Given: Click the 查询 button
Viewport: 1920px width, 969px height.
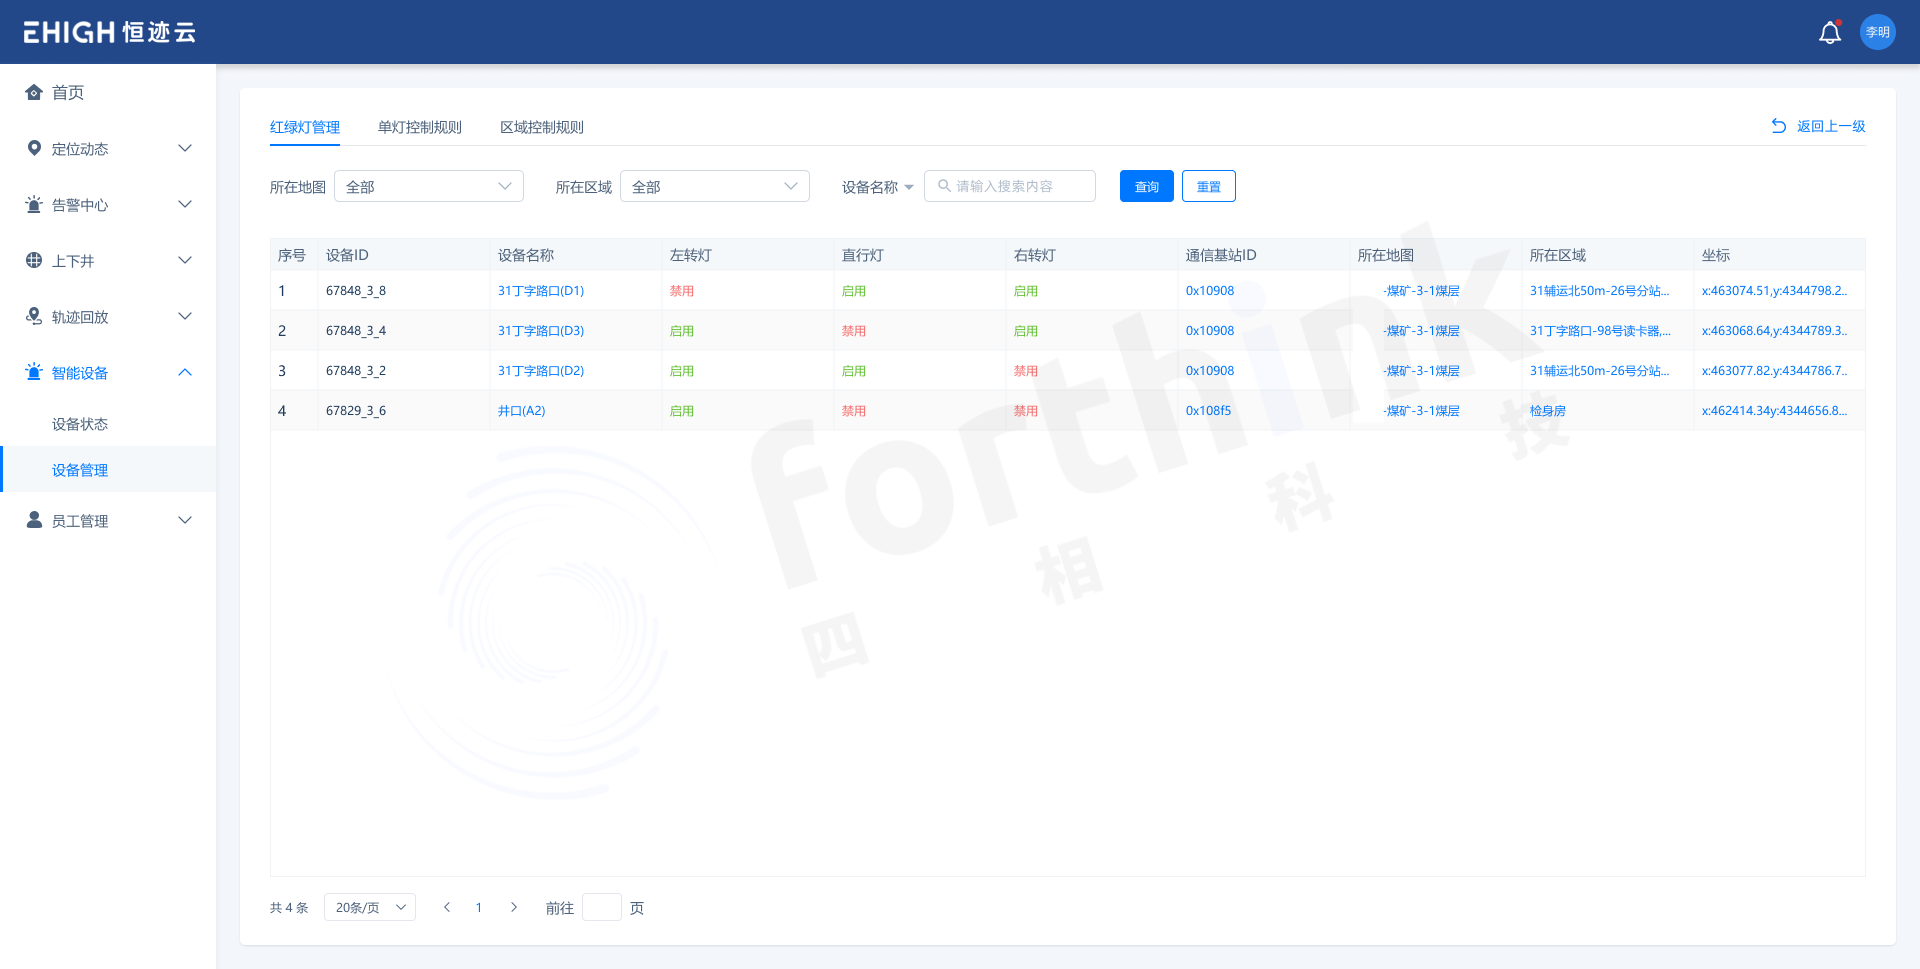Looking at the screenshot, I should point(1146,187).
